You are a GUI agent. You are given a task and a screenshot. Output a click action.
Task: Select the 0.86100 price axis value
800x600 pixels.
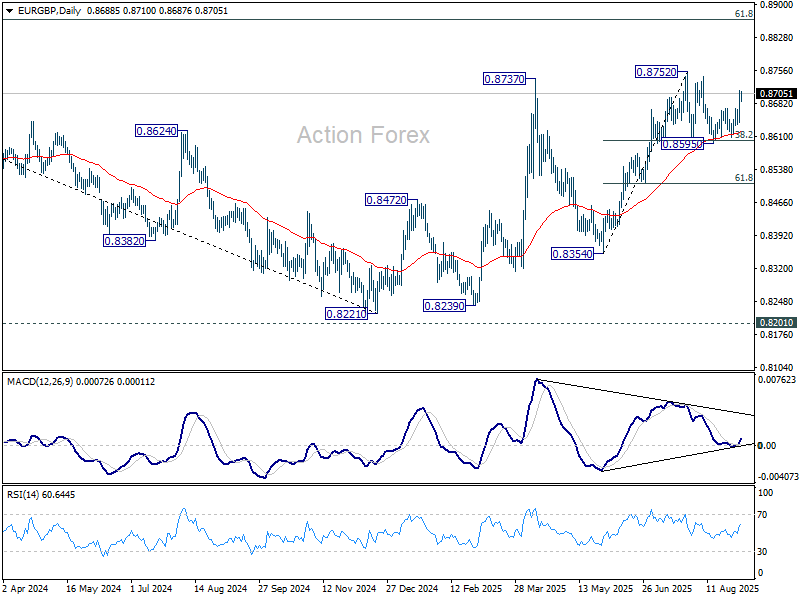(777, 137)
